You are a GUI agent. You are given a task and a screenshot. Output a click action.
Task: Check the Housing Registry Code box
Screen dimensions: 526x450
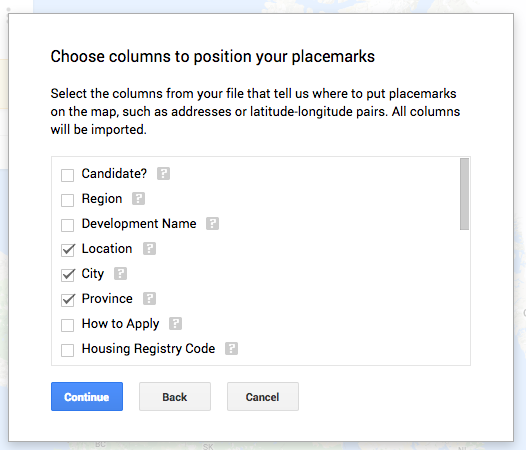coord(67,350)
